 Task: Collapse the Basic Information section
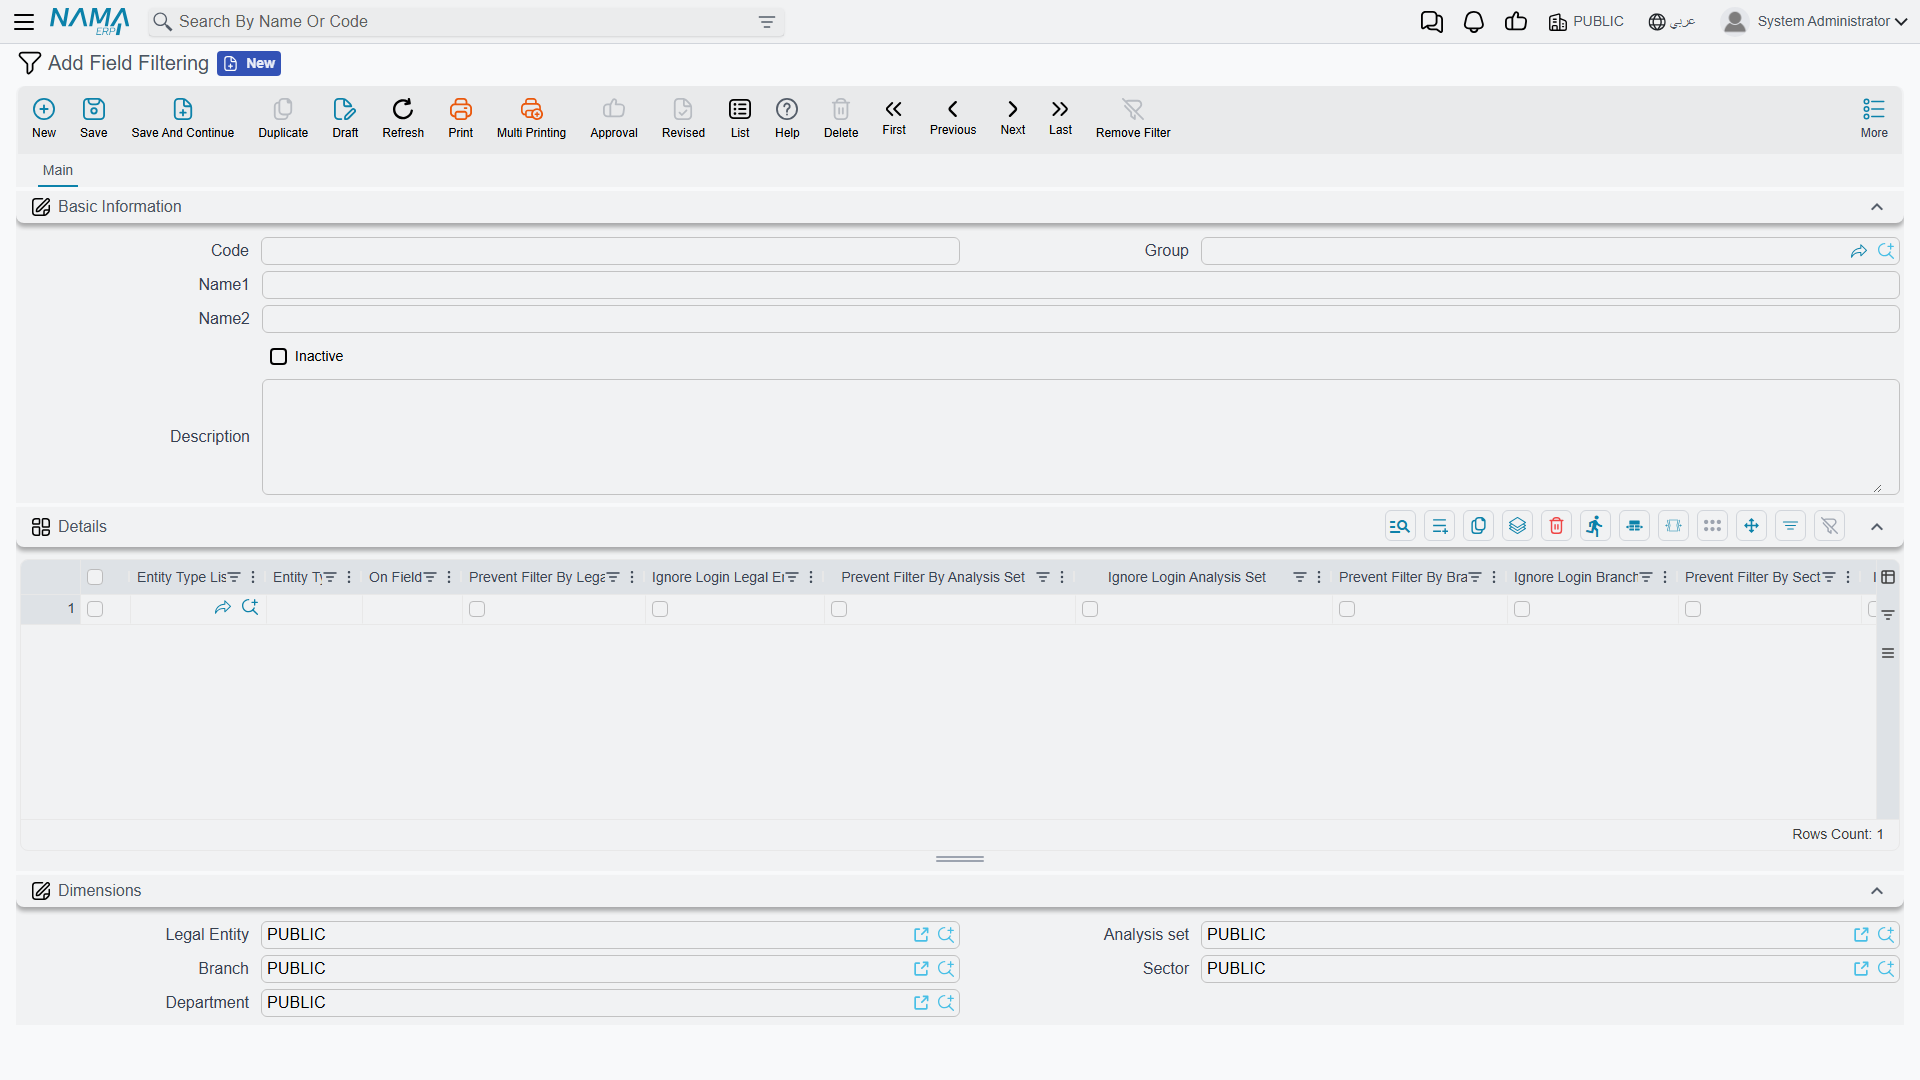[x=1877, y=207]
